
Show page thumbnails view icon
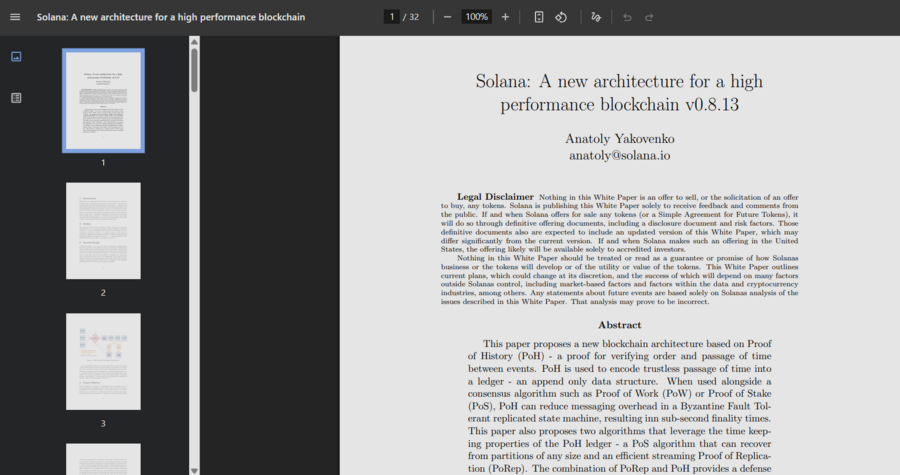(16, 56)
